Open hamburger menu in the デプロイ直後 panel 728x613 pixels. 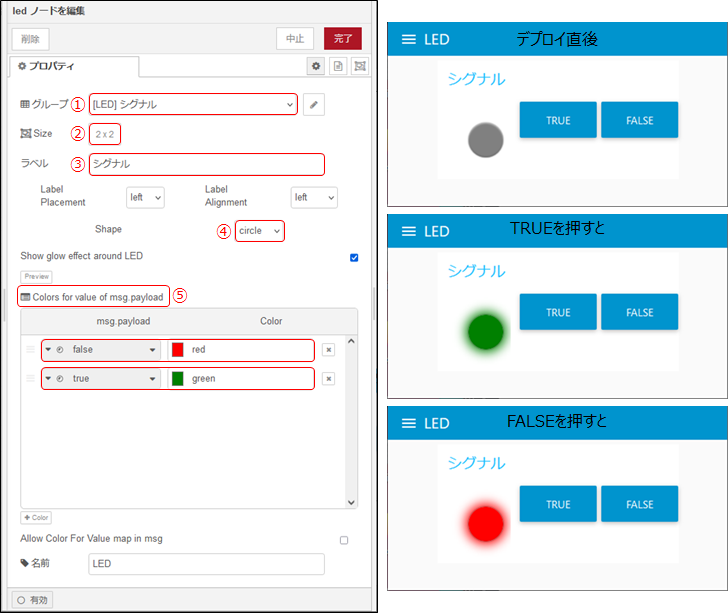click(408, 39)
